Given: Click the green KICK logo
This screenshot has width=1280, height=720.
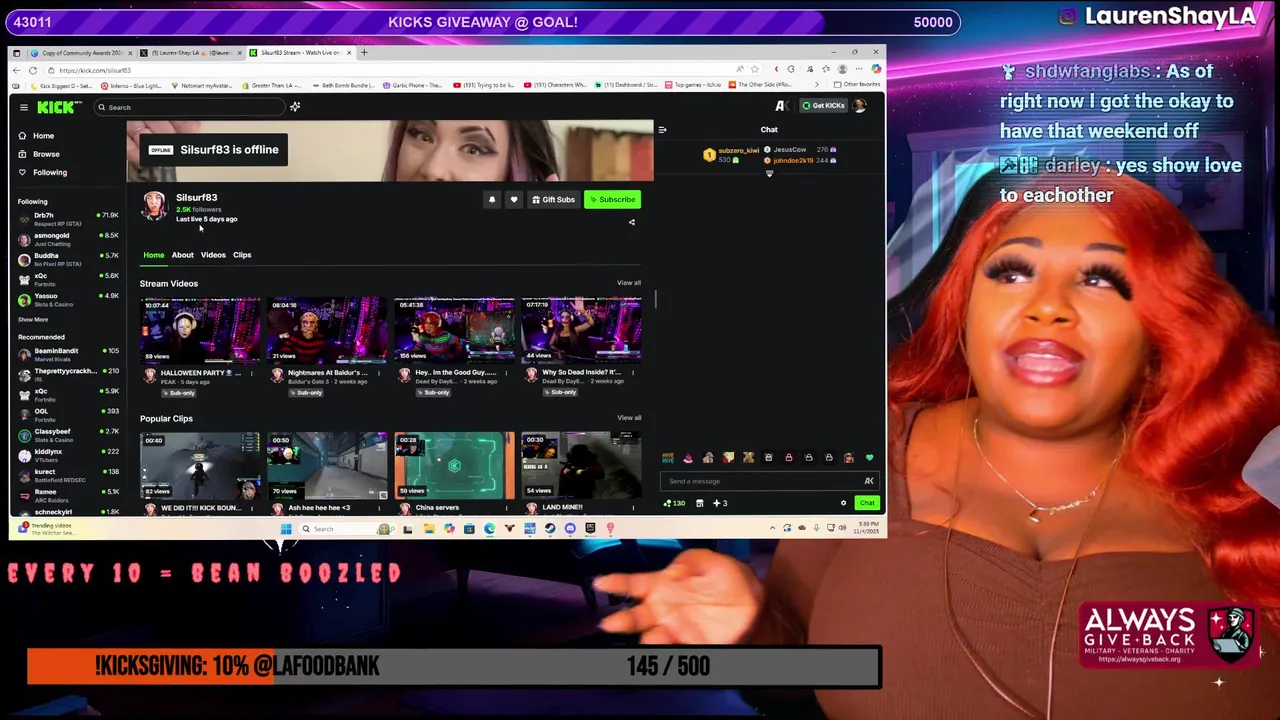Looking at the screenshot, I should [x=56, y=107].
